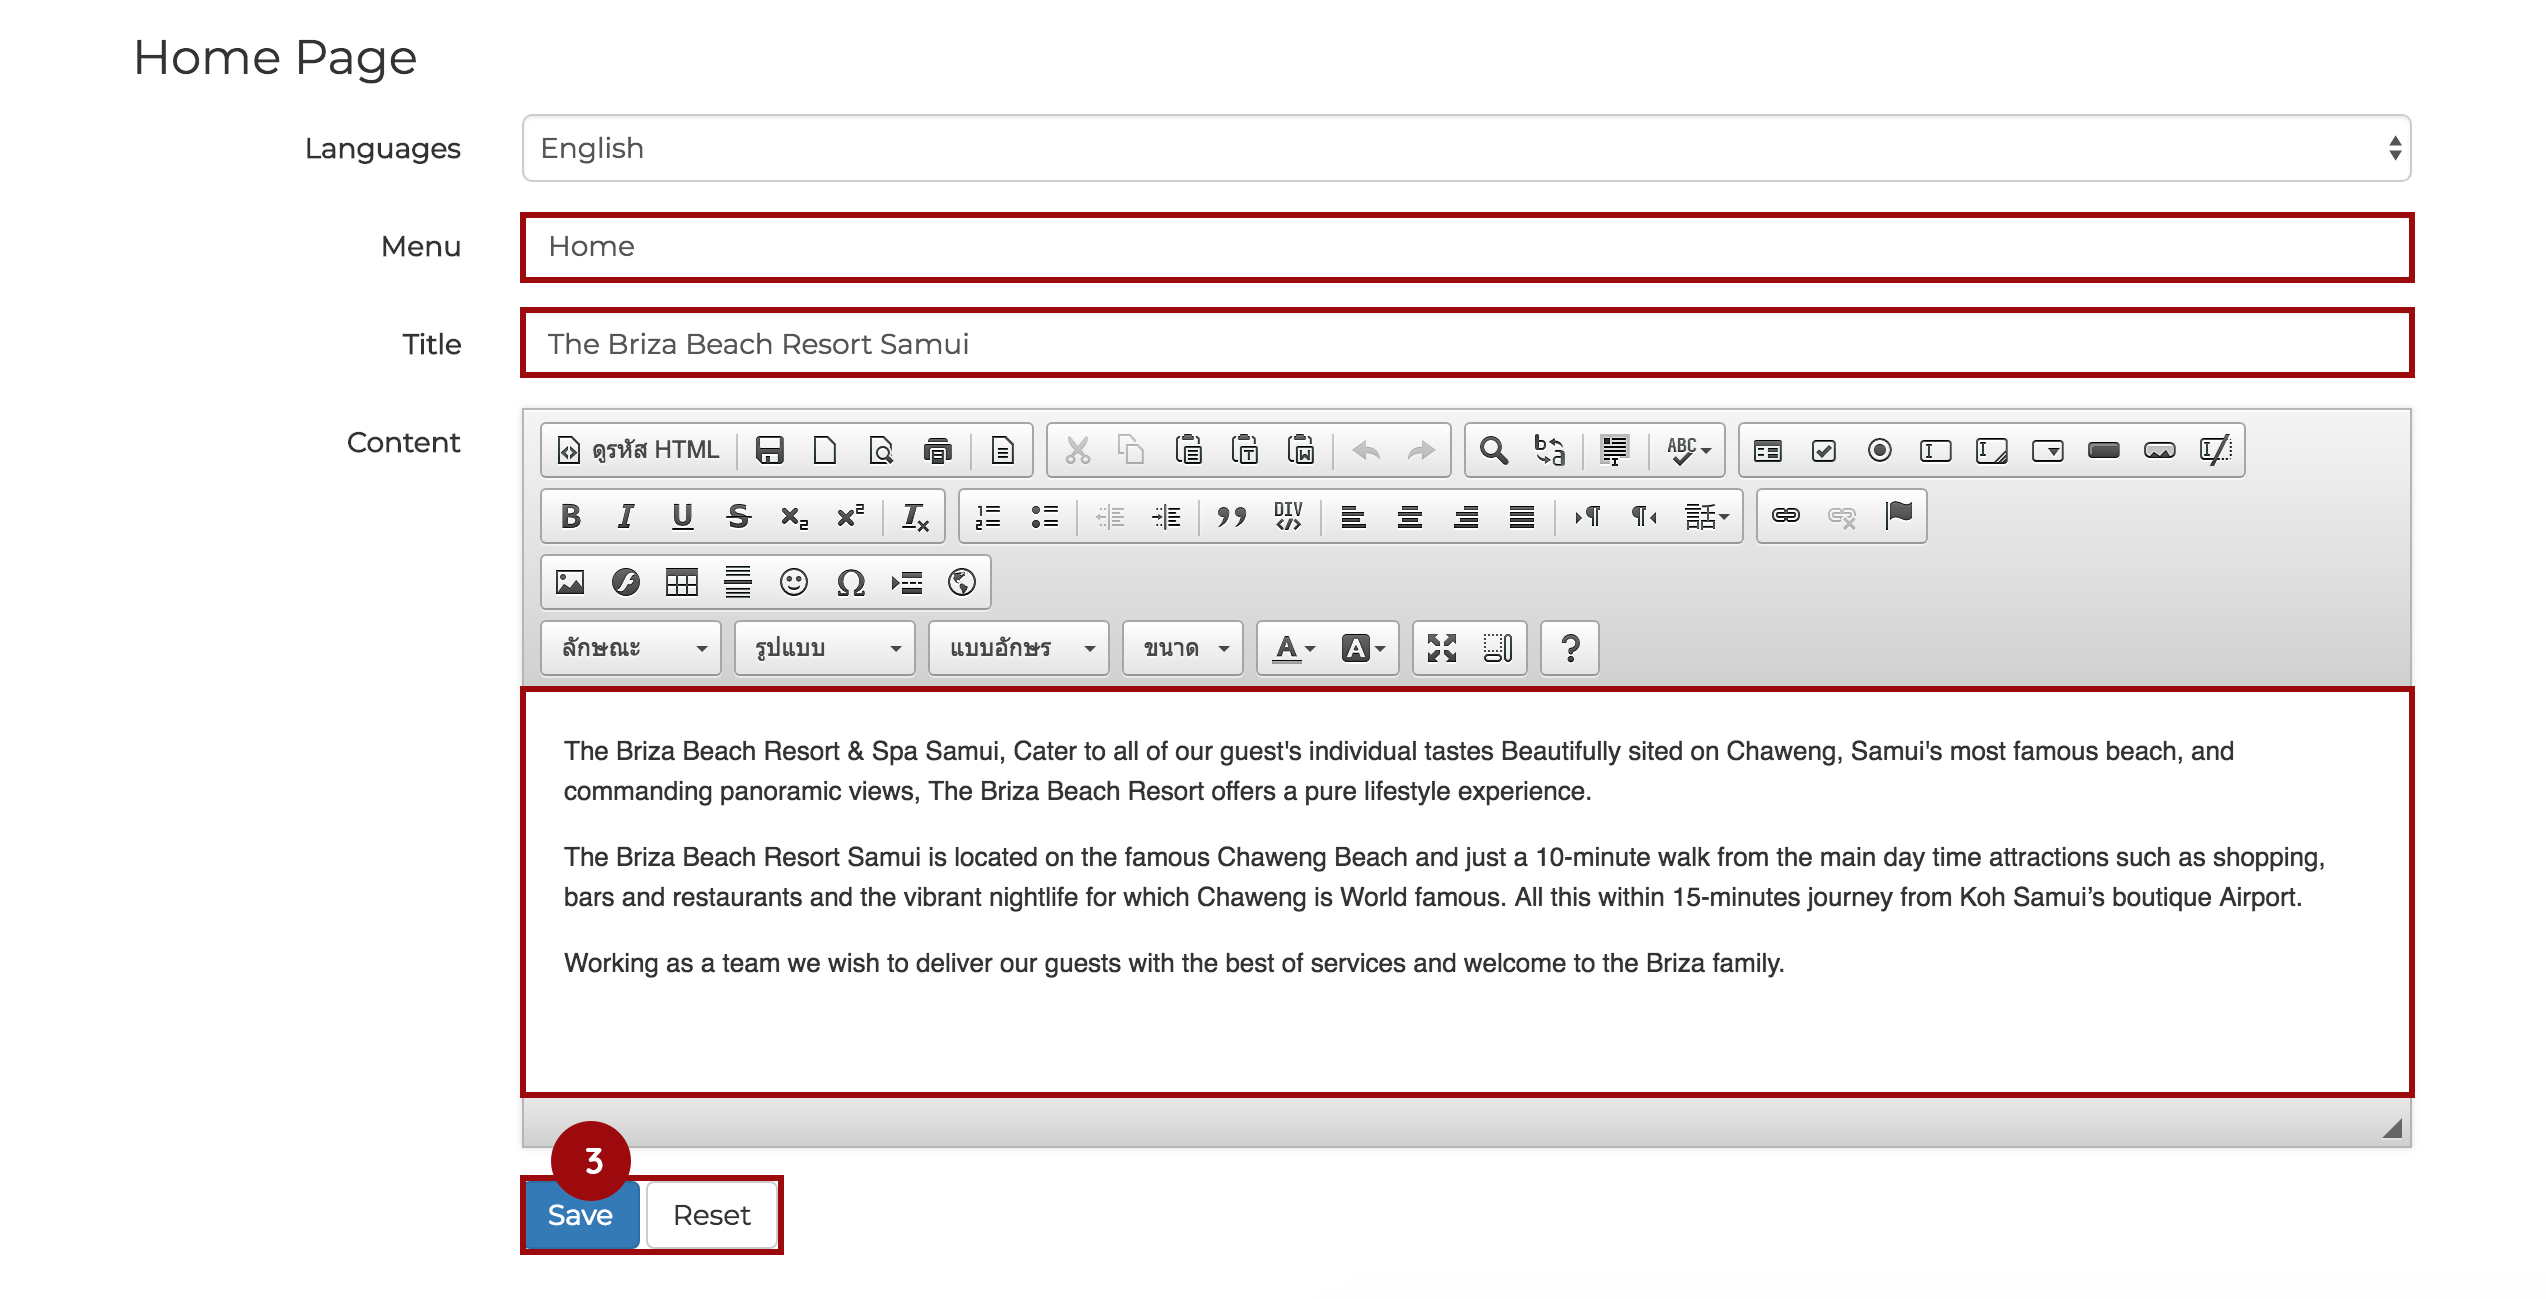Screen dimensions: 2546x1299
Task: Toggle Underline formatting
Action: coord(682,516)
